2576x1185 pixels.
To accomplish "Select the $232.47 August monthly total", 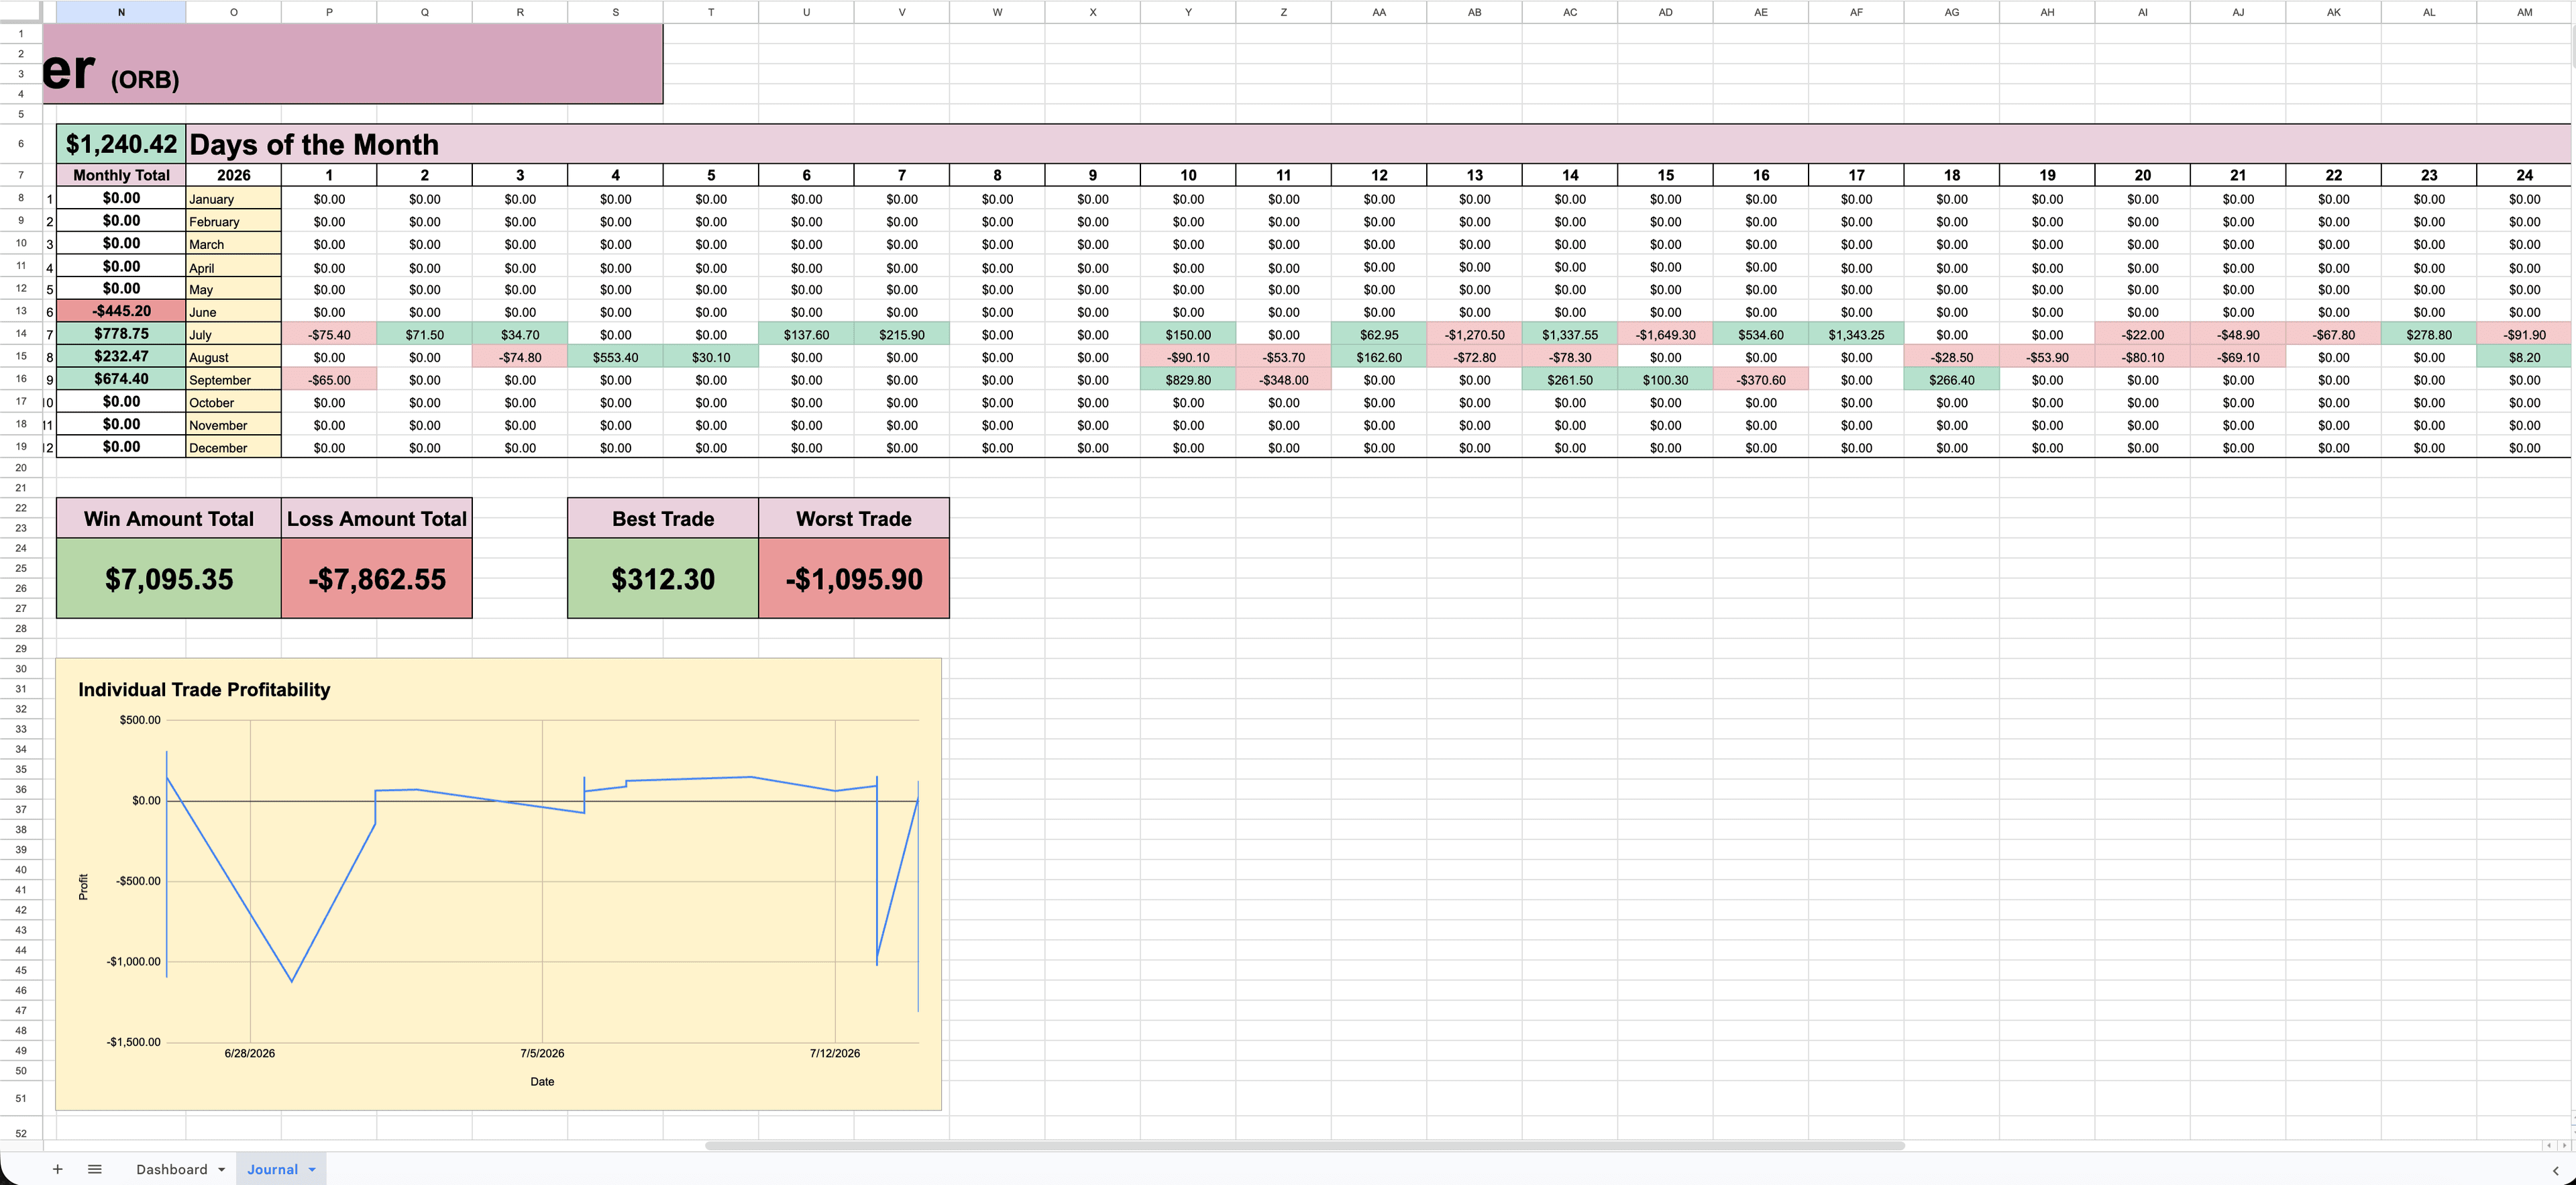I will click(x=121, y=356).
